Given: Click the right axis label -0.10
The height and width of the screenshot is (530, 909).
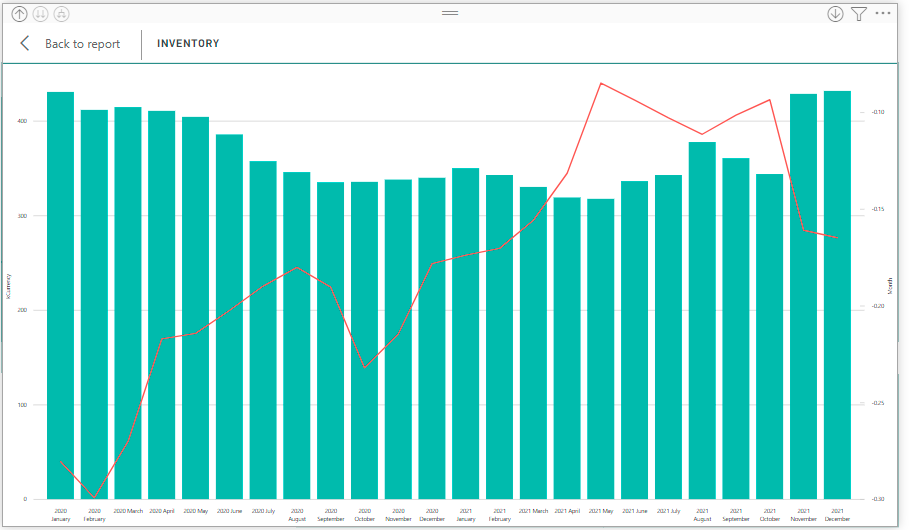Looking at the screenshot, I should (x=878, y=112).
